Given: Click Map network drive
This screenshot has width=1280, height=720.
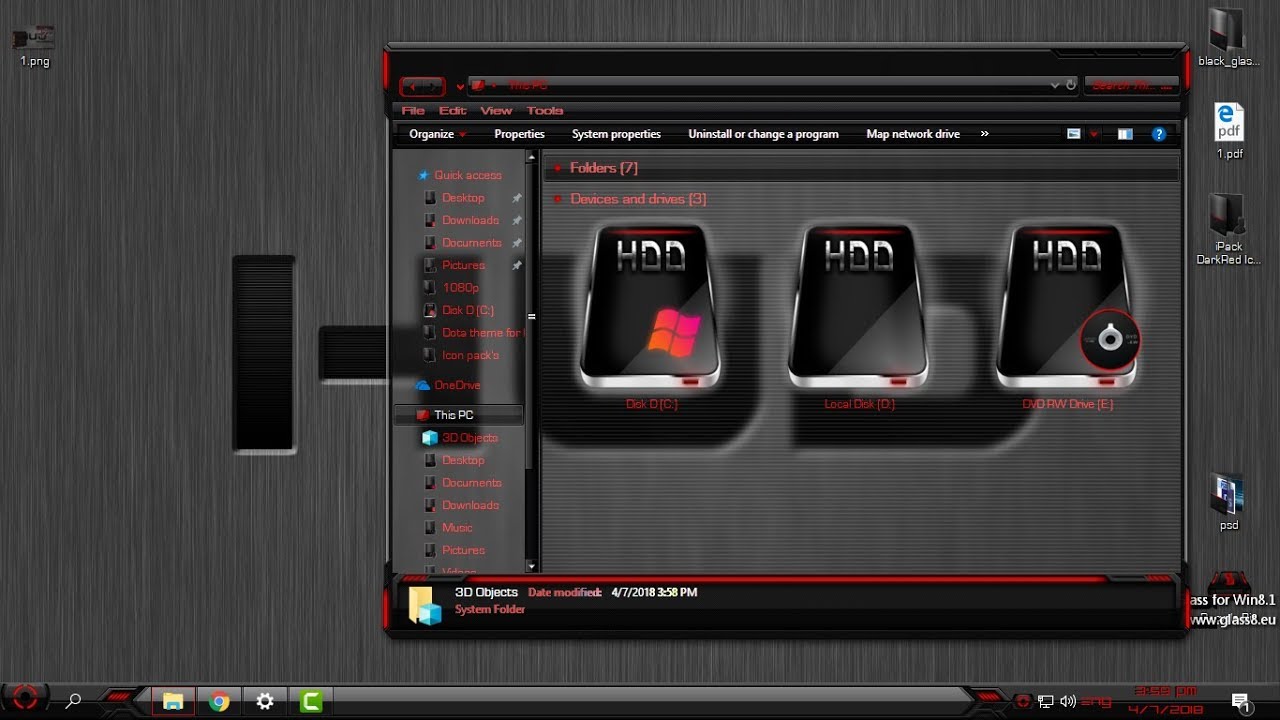Looking at the screenshot, I should coord(912,133).
